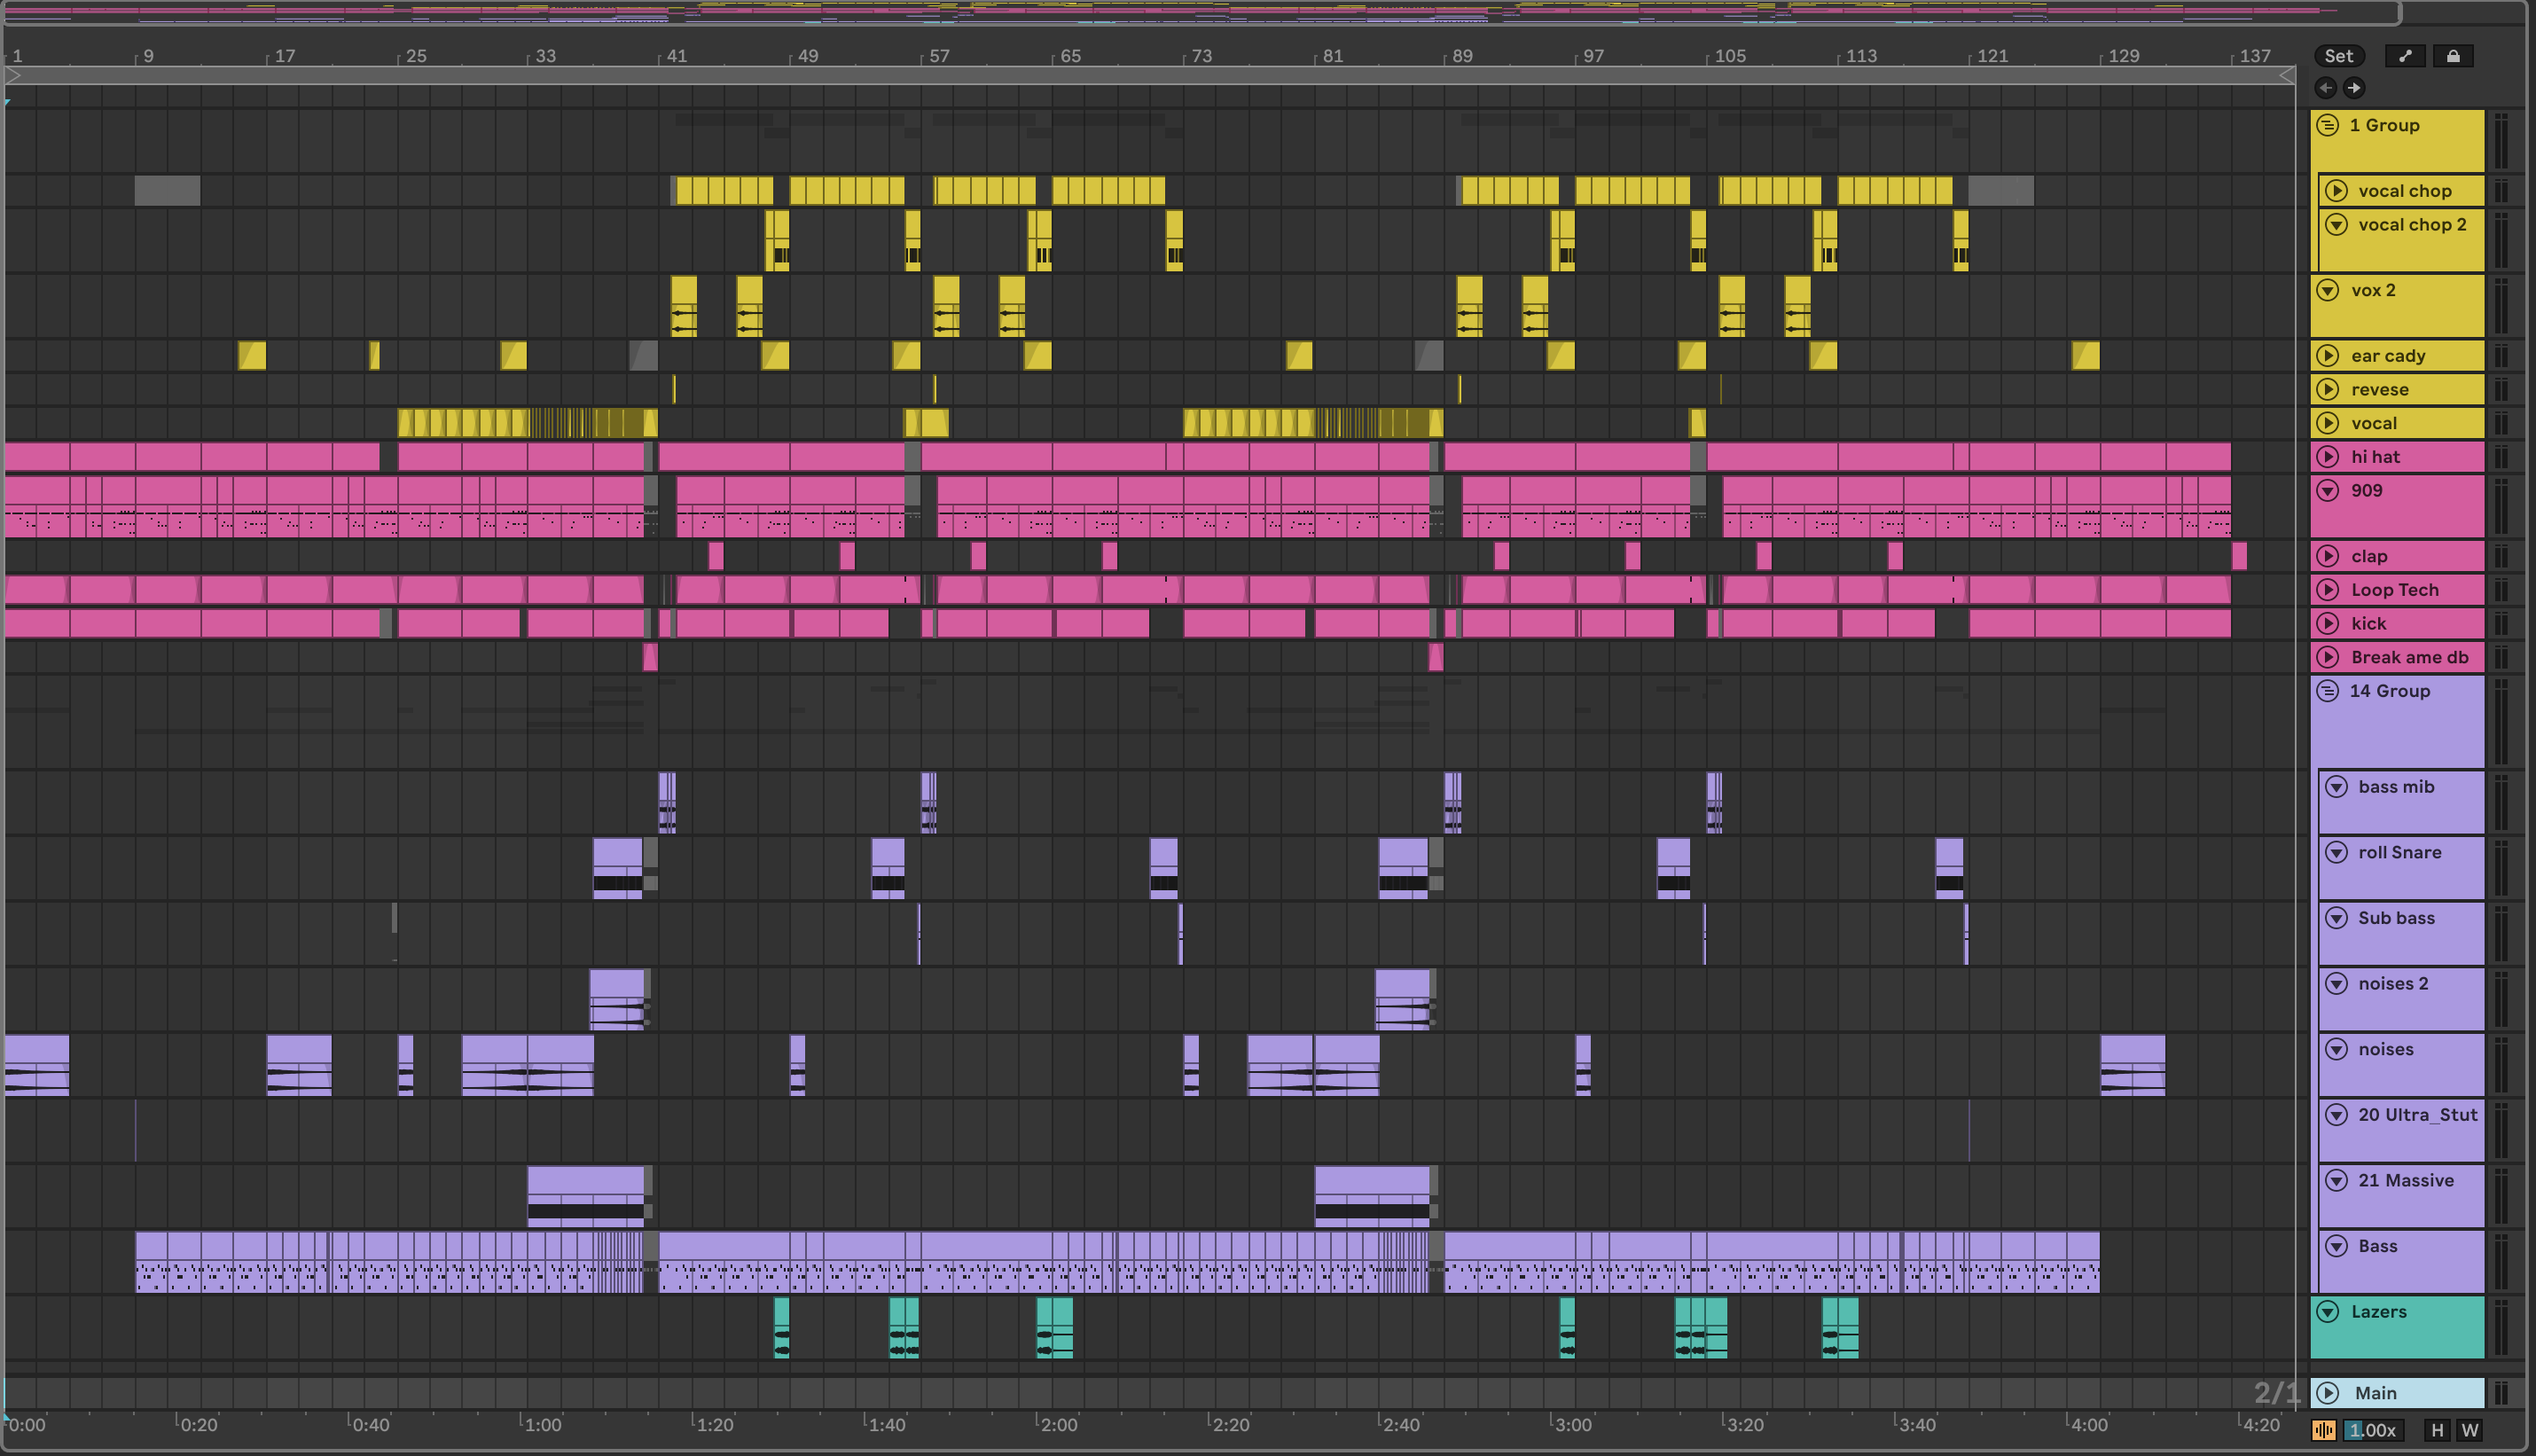Screen dimensions: 2536x1456
Task: Jump to the previous locator arrow
Action: coord(2326,88)
